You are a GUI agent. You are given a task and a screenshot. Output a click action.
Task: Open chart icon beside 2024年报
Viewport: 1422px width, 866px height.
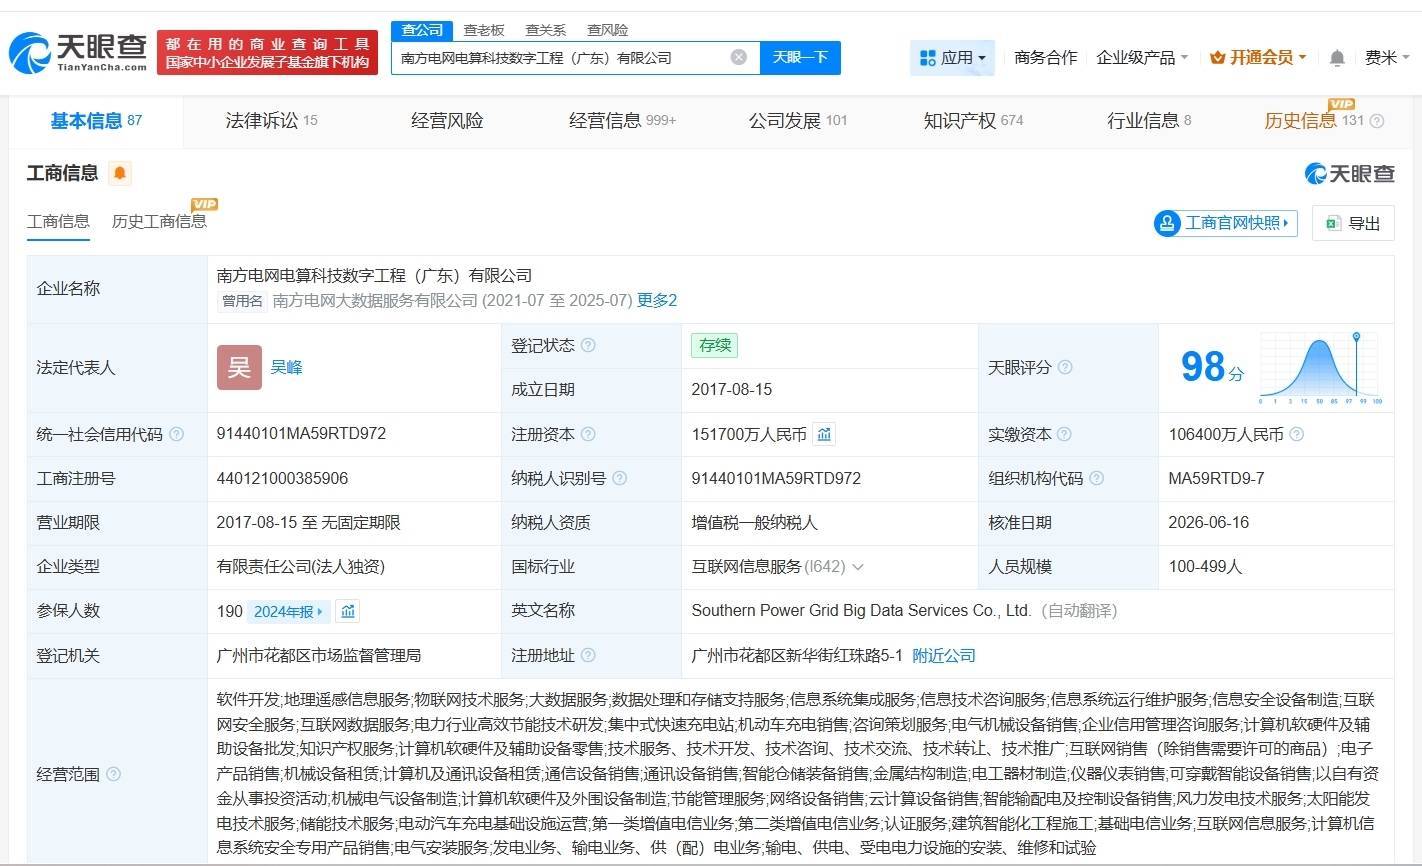347,611
